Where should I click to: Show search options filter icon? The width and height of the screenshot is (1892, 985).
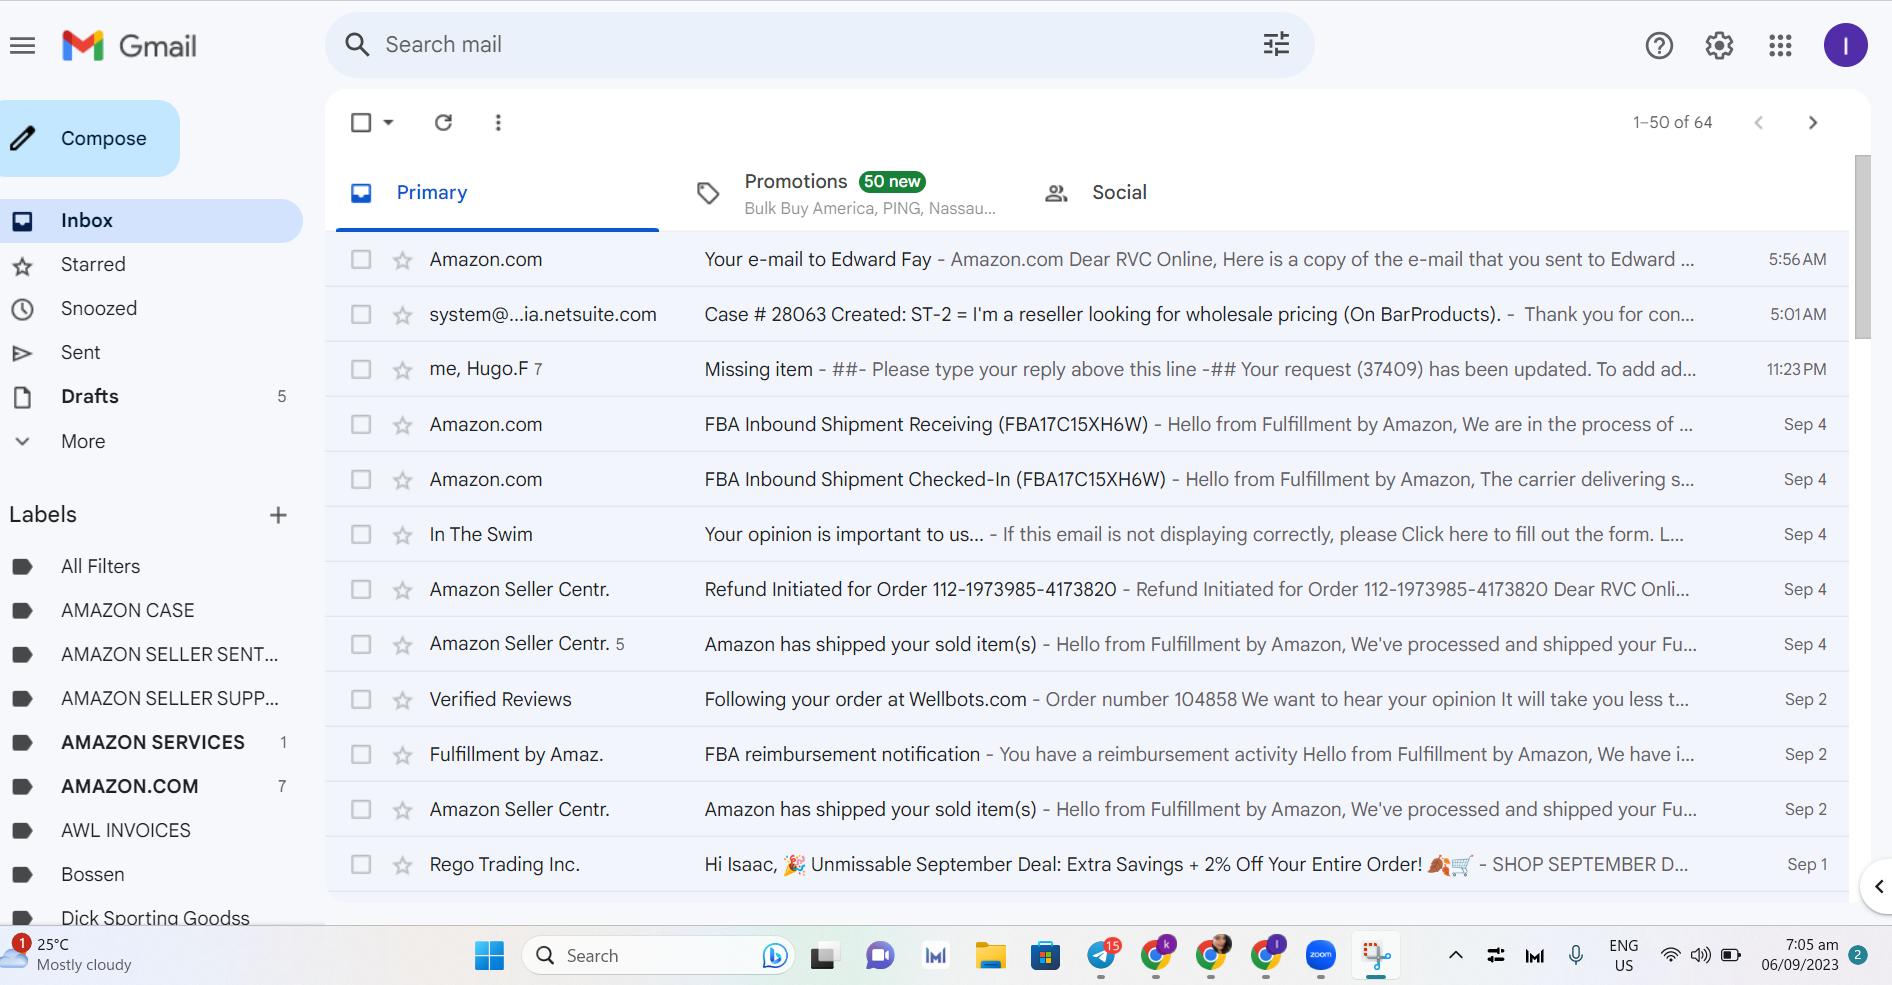pyautogui.click(x=1276, y=45)
